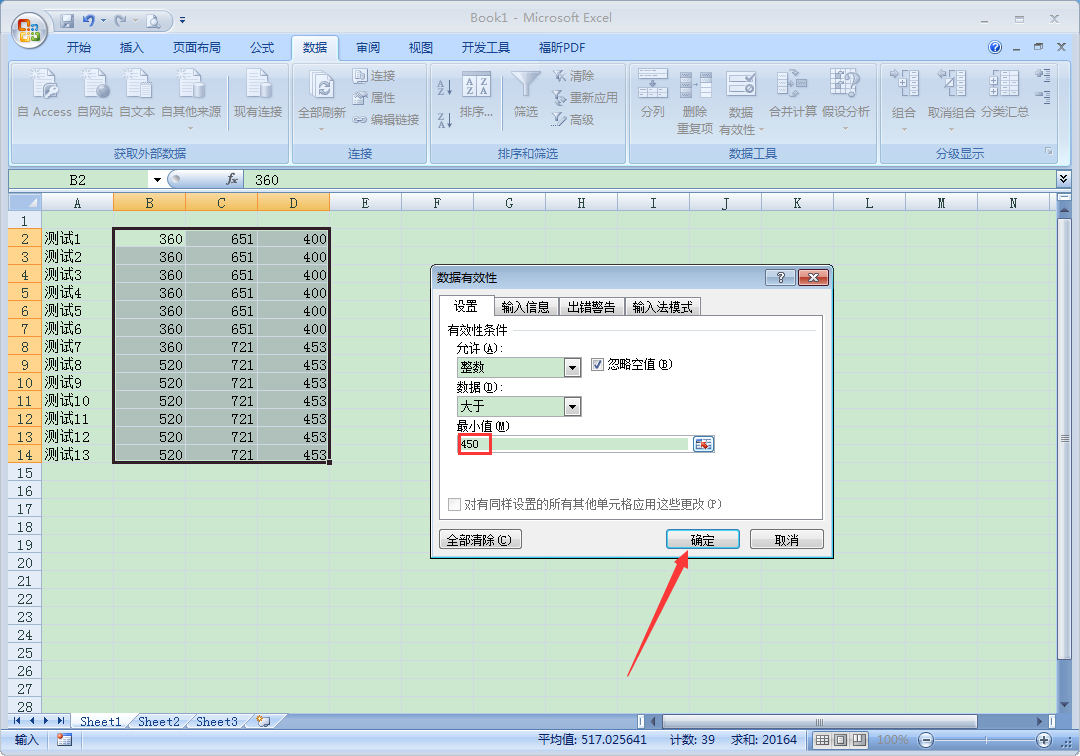Uncheck the ignore blanks checkbox

point(597,367)
